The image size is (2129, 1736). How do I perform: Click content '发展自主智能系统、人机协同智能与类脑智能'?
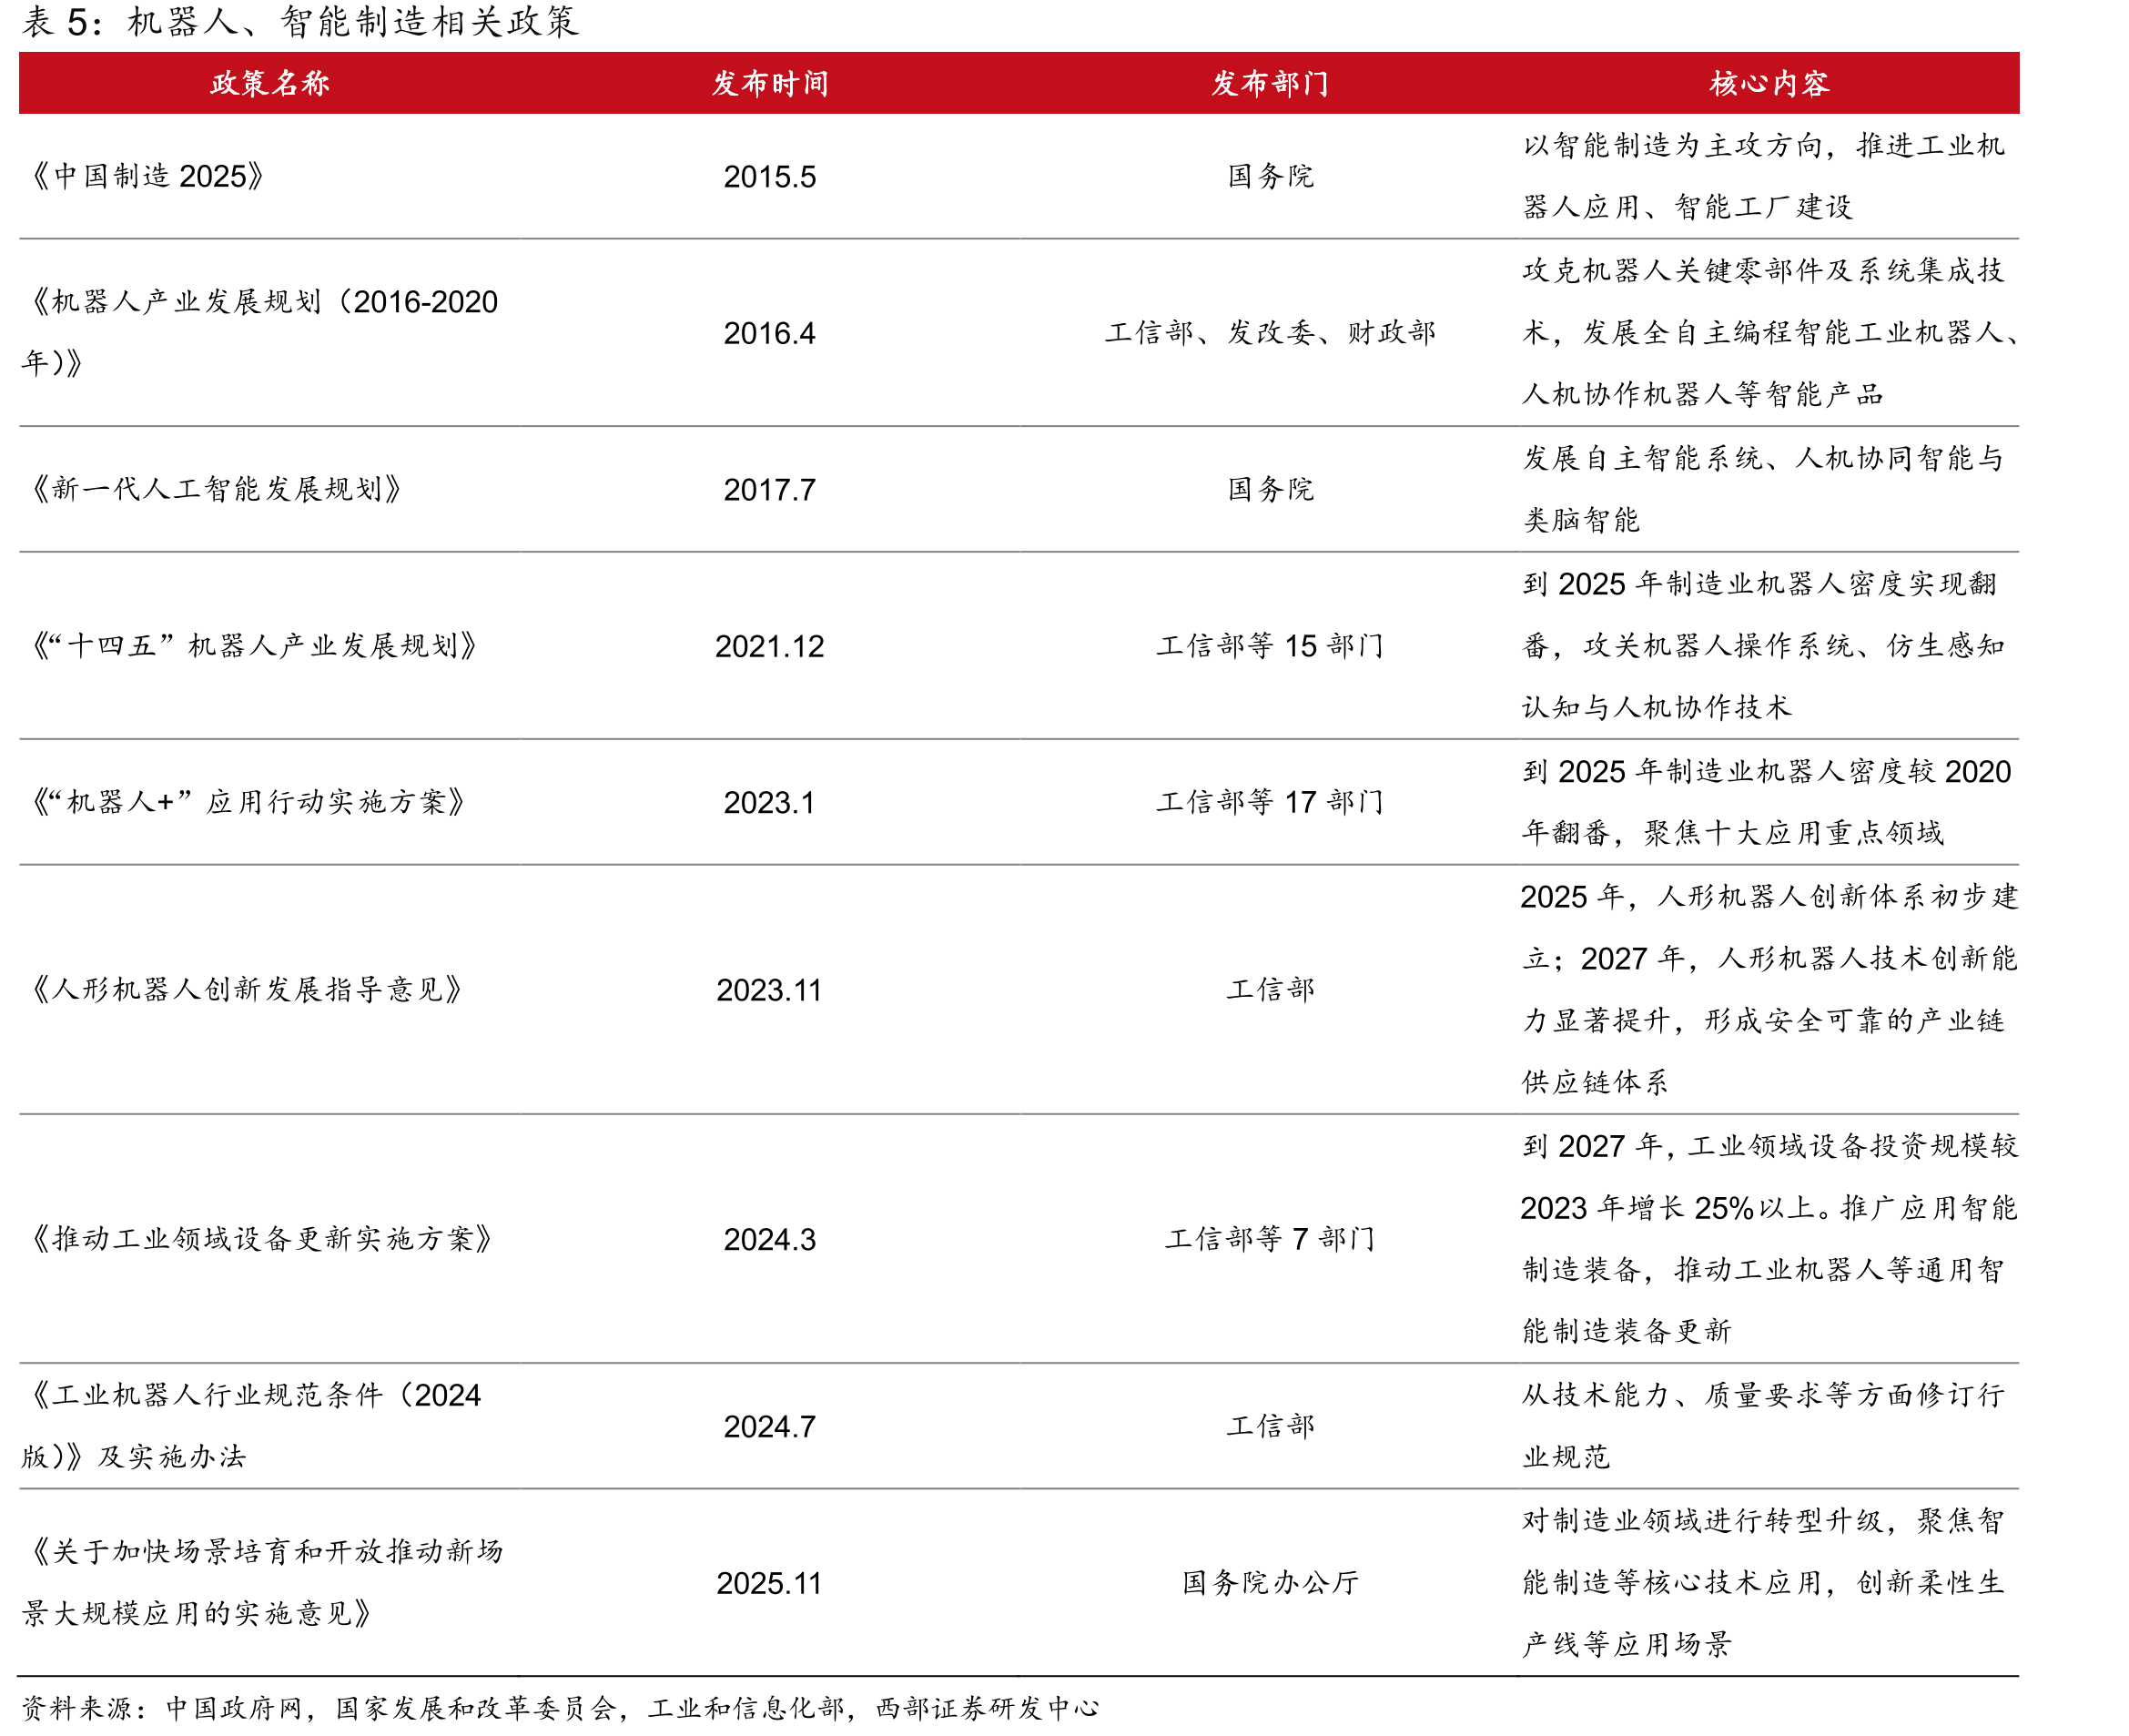[x=1763, y=489]
